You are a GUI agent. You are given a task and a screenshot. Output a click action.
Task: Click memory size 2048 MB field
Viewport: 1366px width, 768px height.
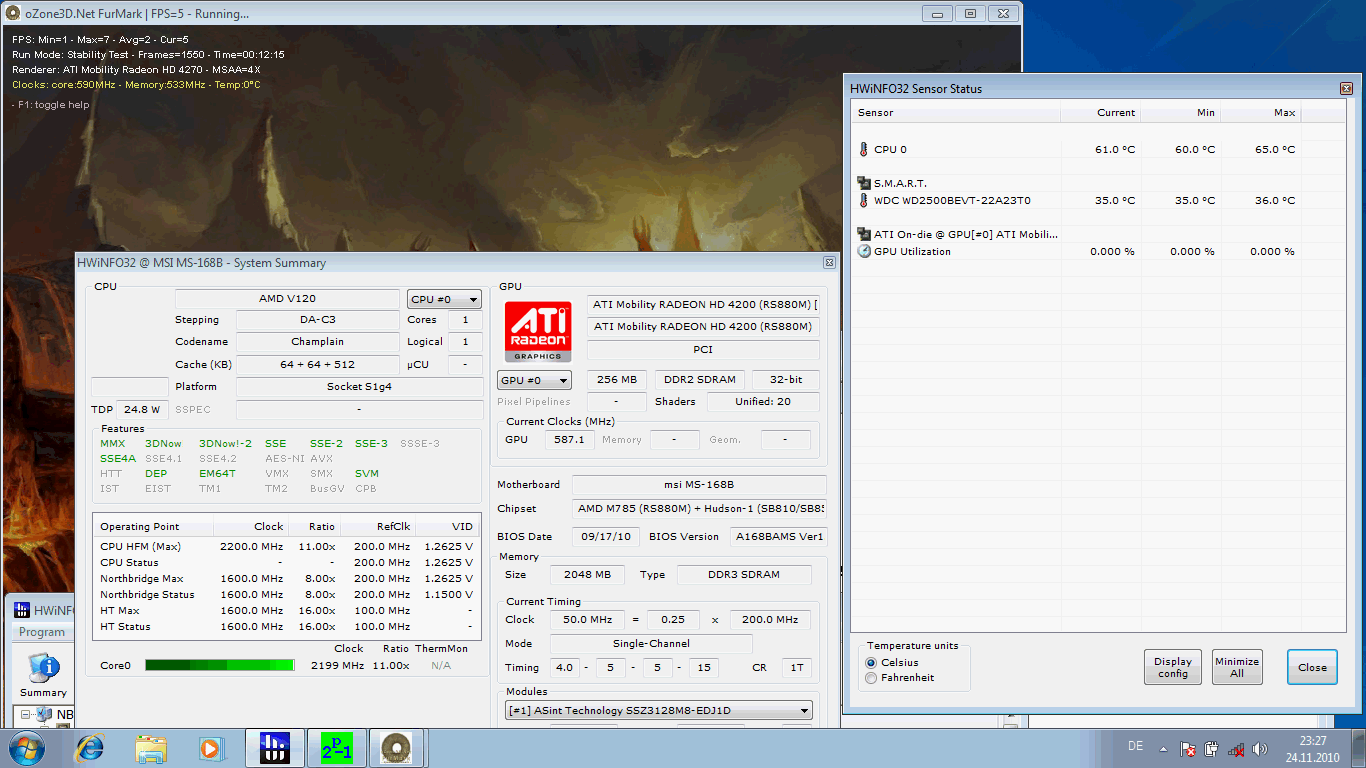[587, 575]
